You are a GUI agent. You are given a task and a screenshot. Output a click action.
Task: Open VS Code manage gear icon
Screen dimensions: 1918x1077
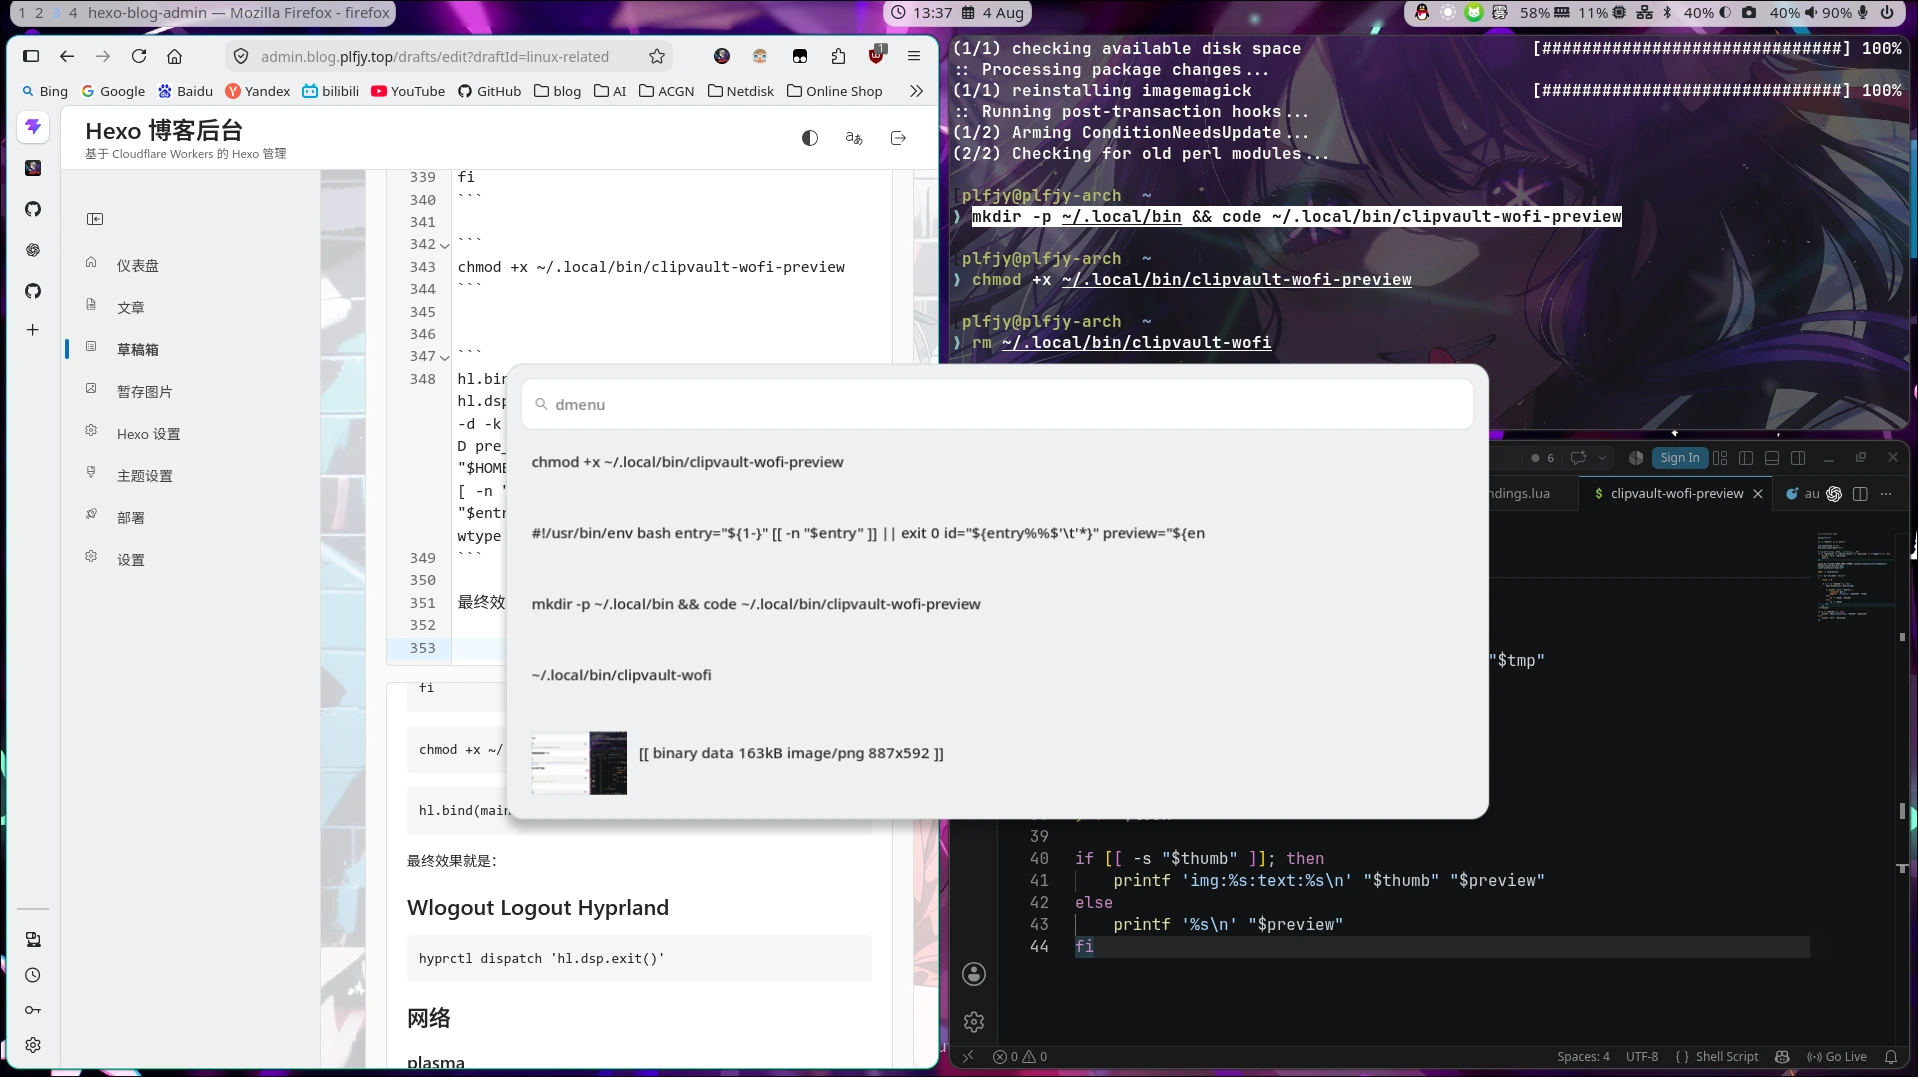pos(974,1021)
